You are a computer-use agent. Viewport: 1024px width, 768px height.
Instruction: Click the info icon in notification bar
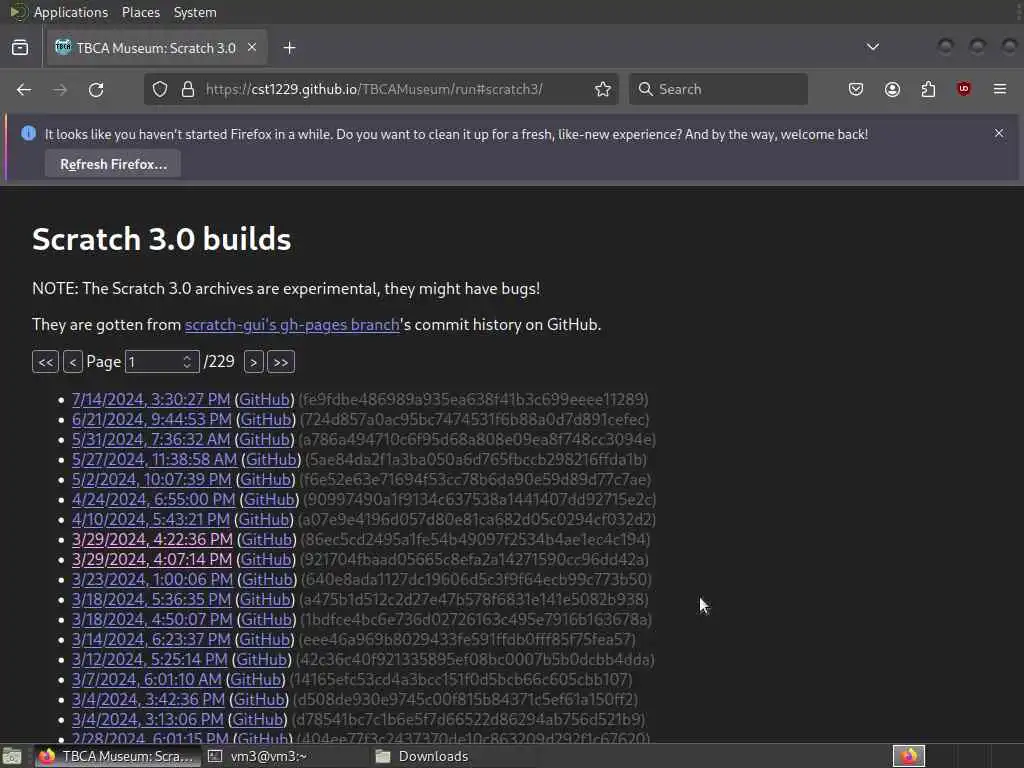[28, 133]
